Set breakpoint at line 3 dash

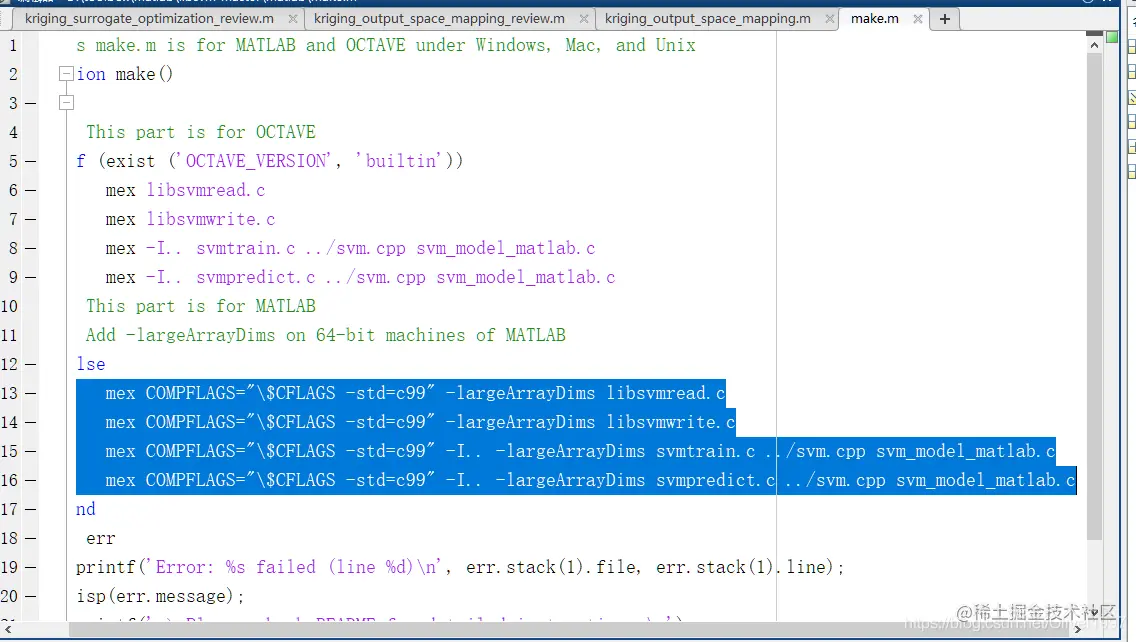pos(30,104)
